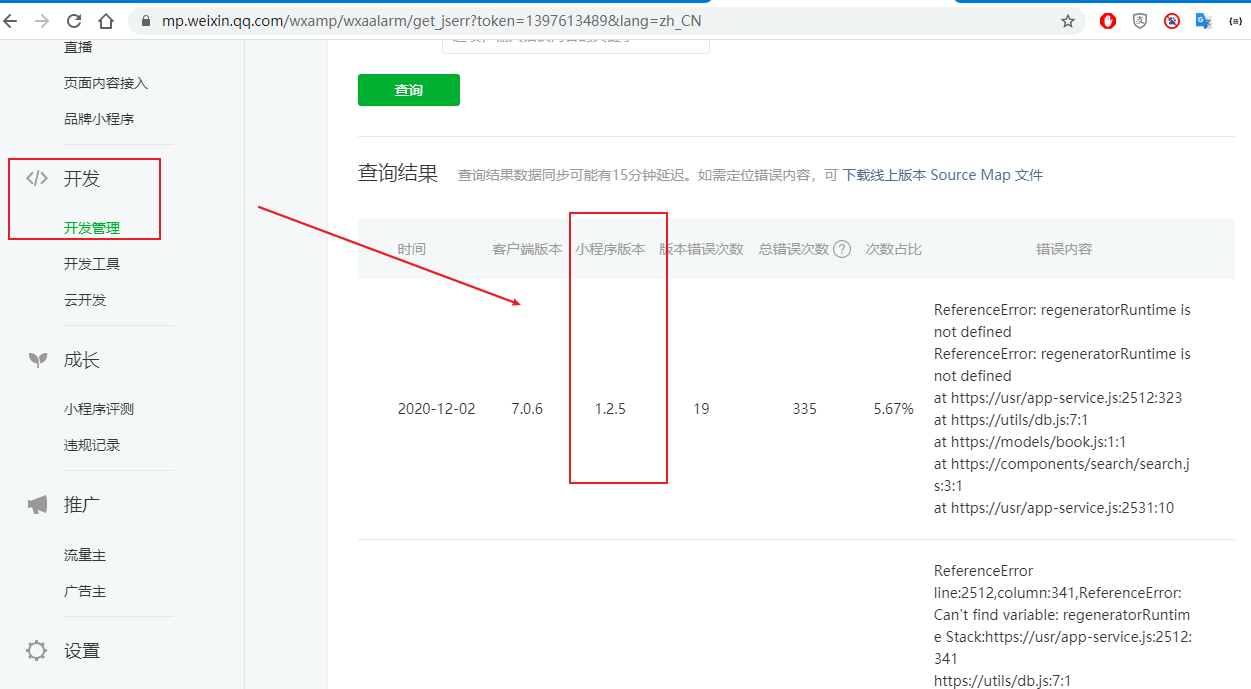1251x689 pixels.
Task: Click the date cell 2020-12-02
Action: [437, 409]
